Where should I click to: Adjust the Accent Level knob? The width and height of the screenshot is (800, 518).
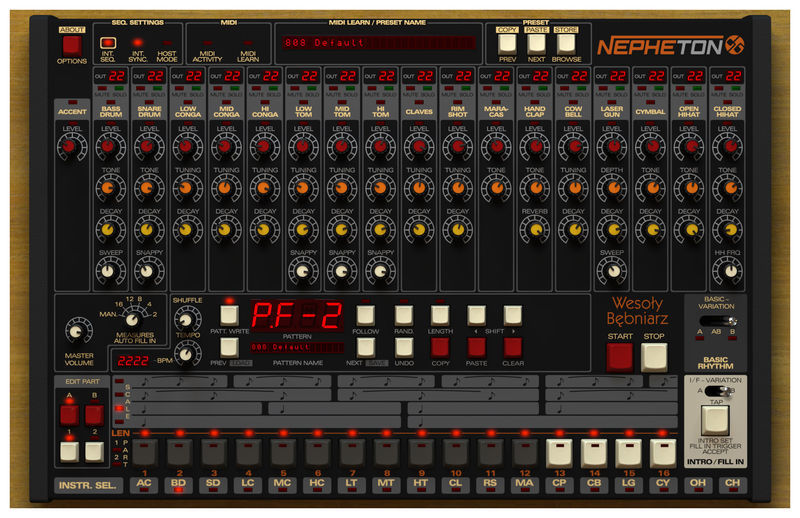coord(71,147)
